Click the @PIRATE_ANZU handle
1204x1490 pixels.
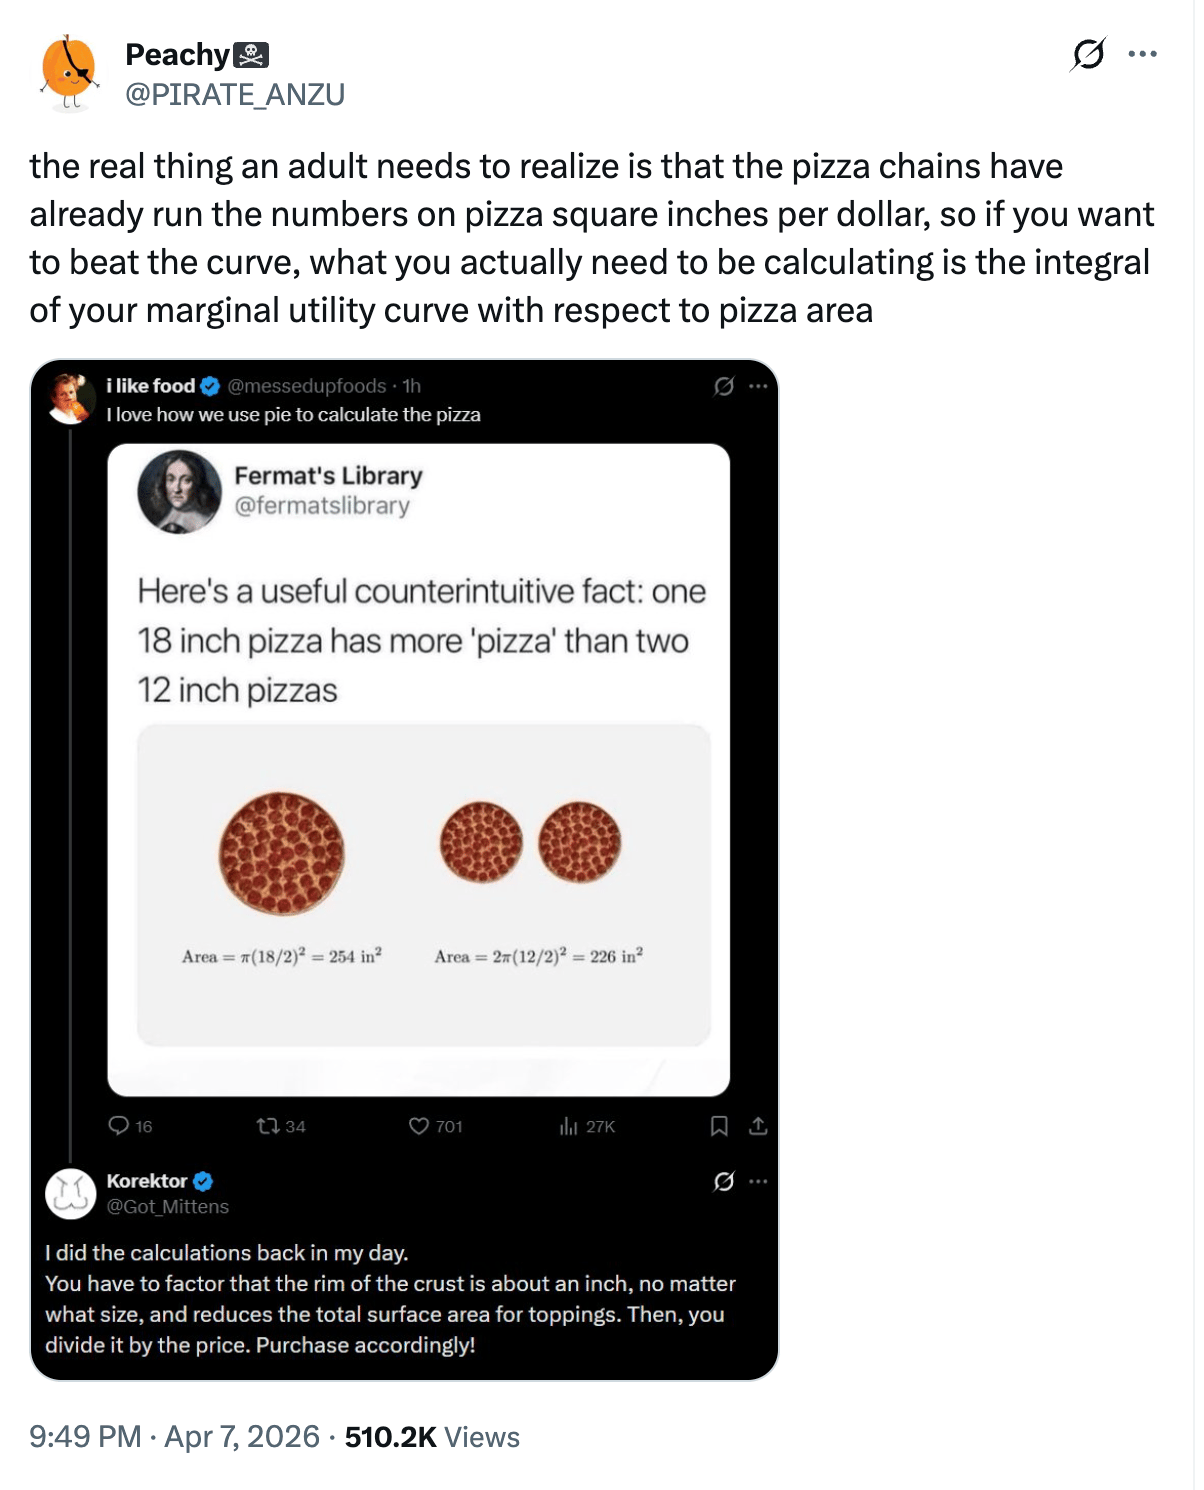click(x=235, y=94)
